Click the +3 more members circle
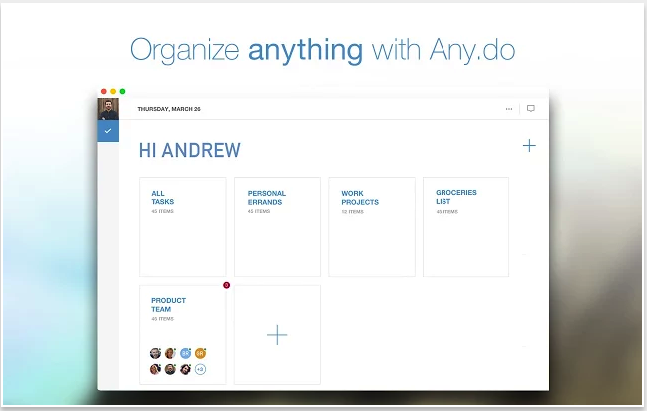 pyautogui.click(x=200, y=369)
